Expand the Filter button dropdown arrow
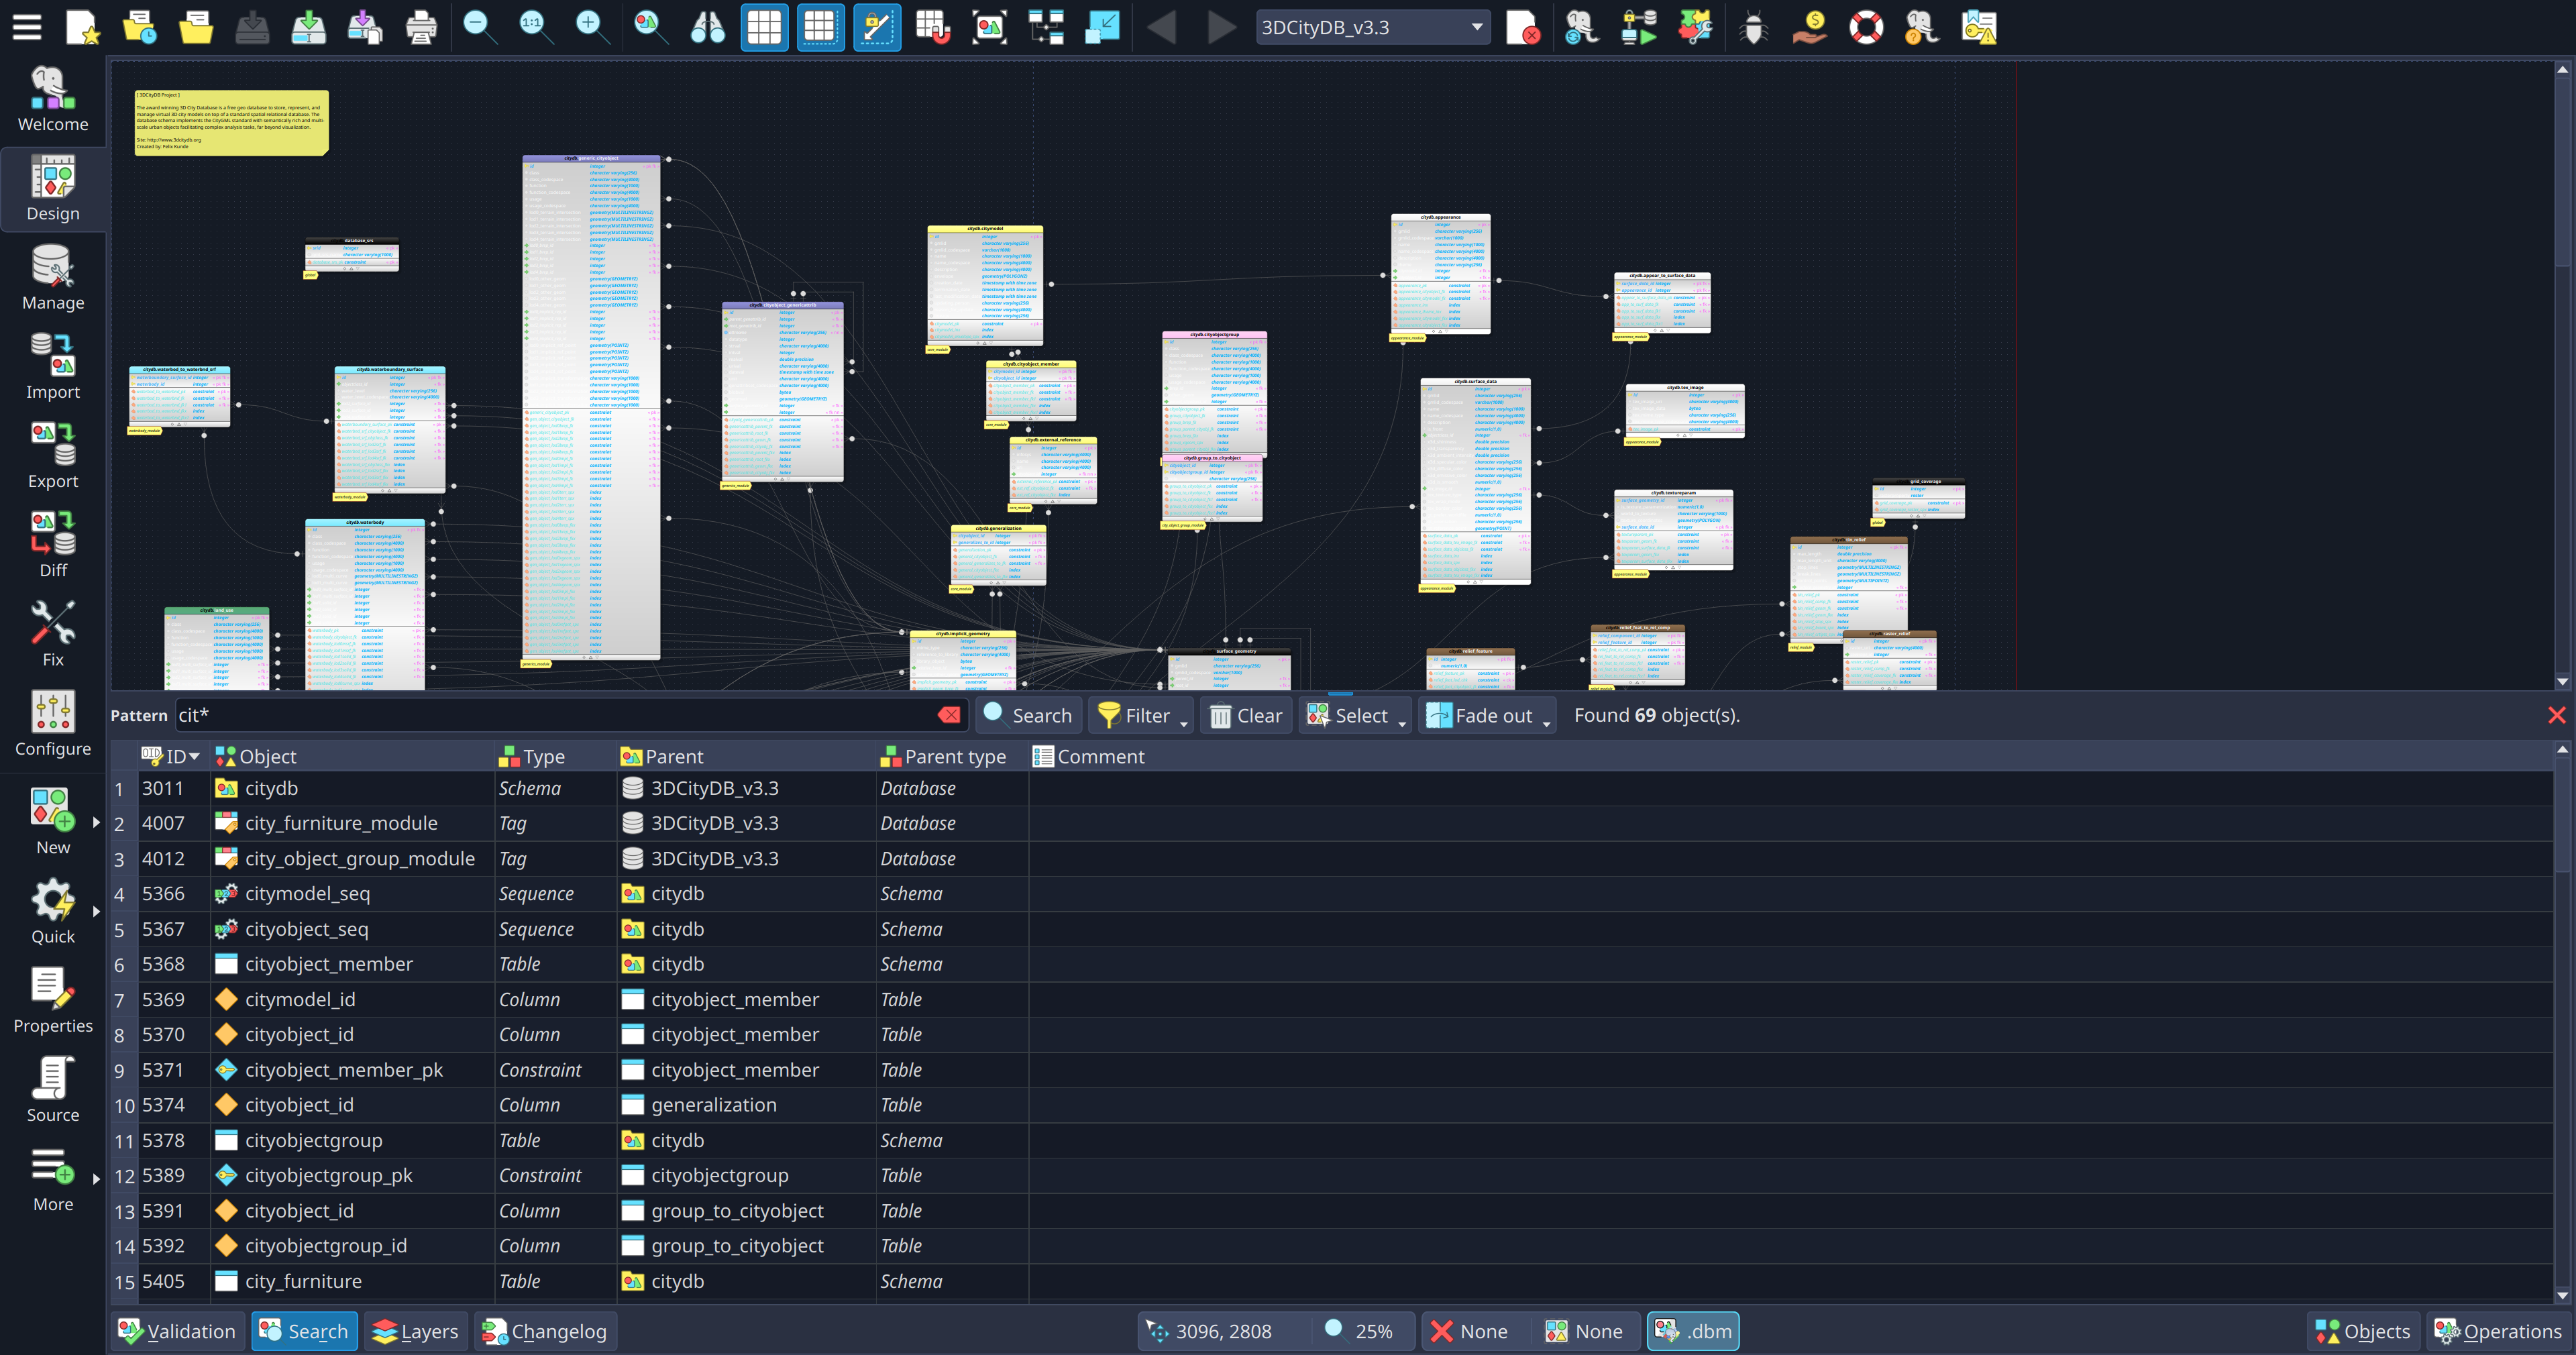 coord(1184,723)
